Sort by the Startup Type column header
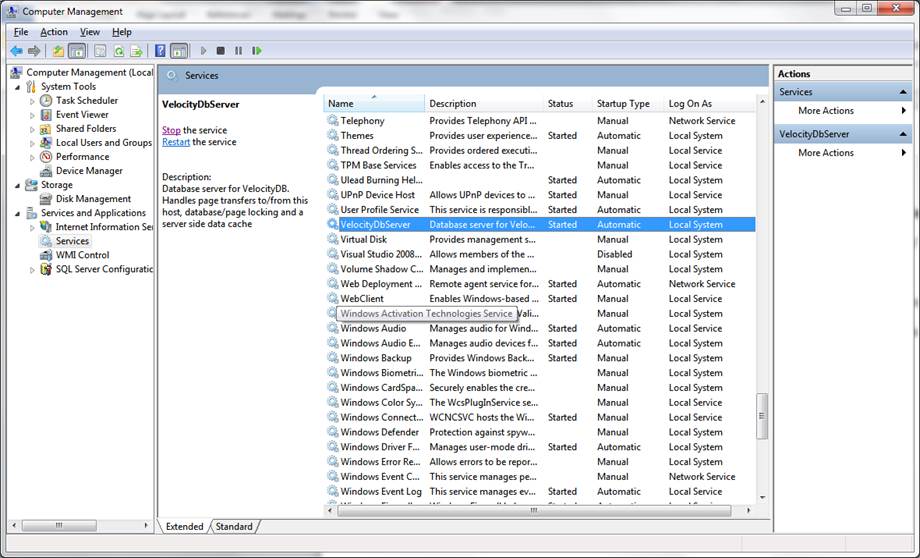920x558 pixels. [x=628, y=103]
